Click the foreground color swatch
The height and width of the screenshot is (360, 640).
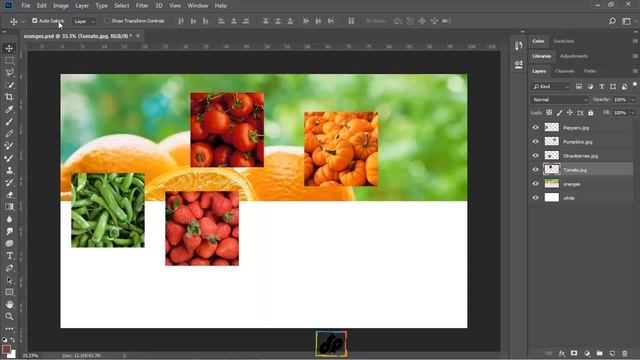pyautogui.click(x=6, y=349)
